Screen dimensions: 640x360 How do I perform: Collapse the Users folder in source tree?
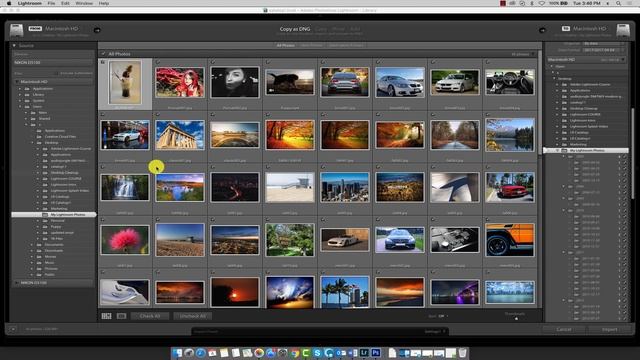20,107
